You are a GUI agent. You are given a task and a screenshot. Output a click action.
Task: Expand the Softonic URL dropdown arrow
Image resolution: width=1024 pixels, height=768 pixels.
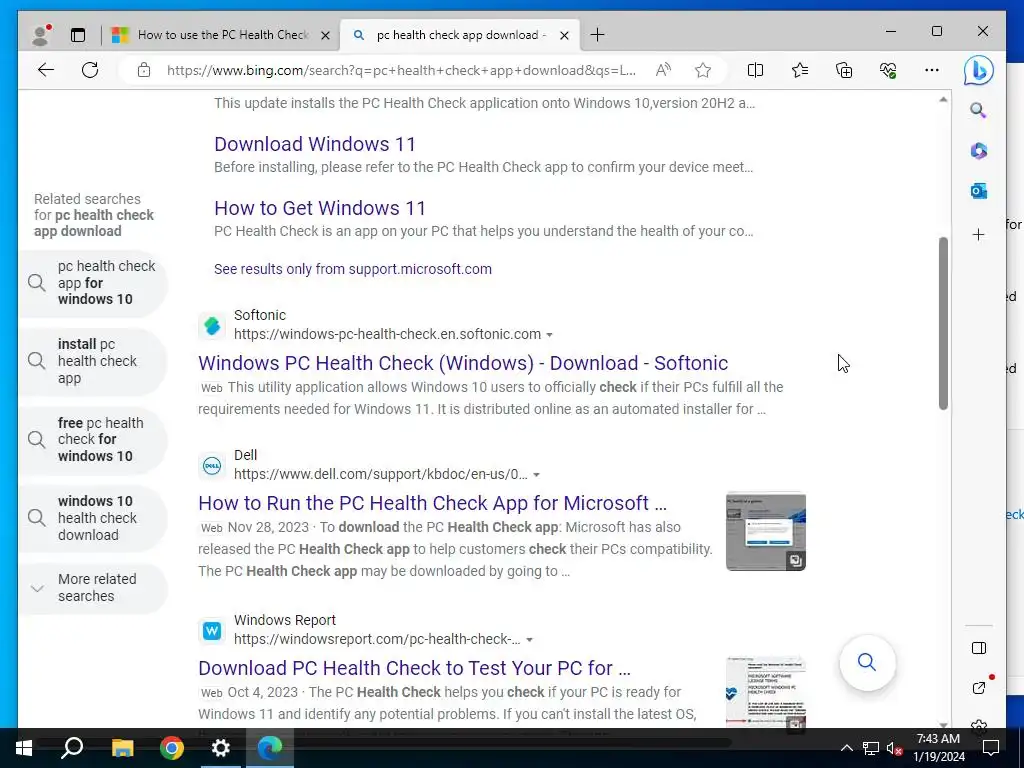click(x=549, y=334)
